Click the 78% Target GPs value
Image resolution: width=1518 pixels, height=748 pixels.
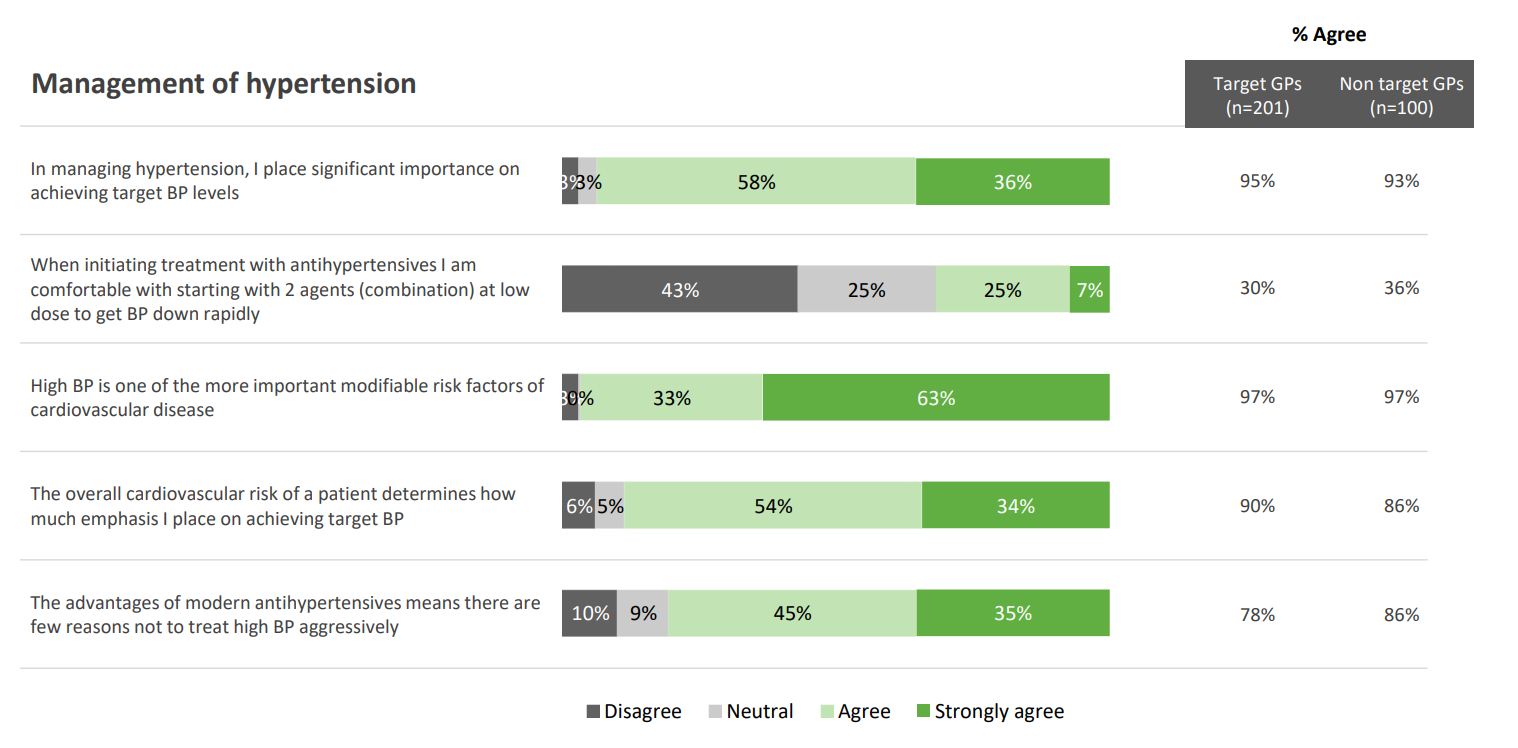(x=1257, y=615)
